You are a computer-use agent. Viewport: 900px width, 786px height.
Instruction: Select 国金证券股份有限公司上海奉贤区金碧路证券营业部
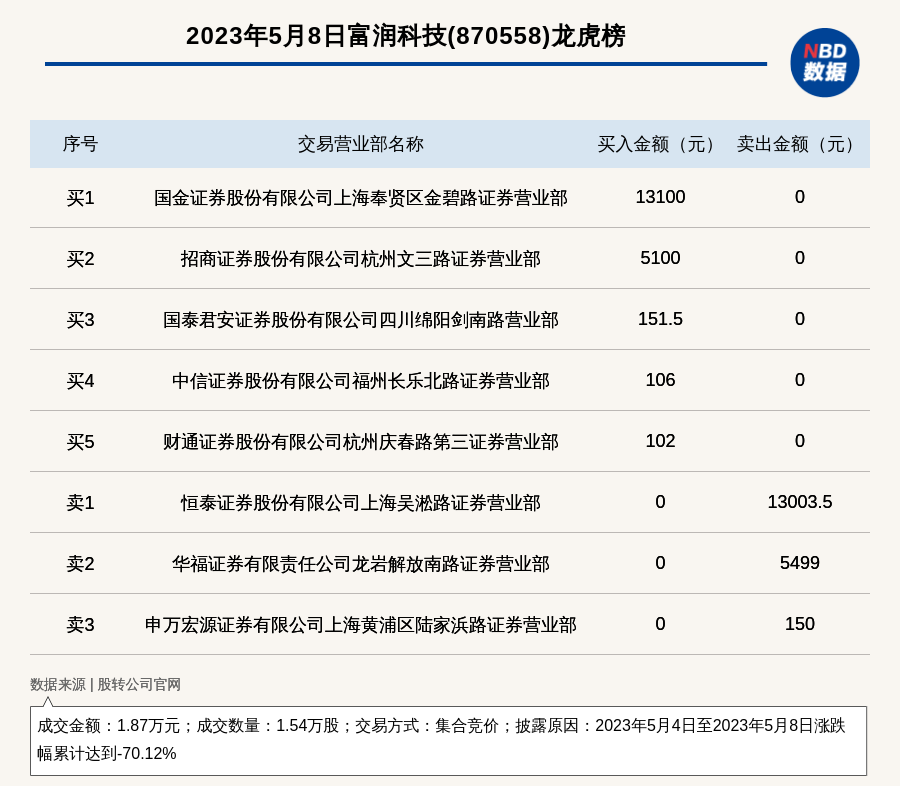click(x=360, y=198)
